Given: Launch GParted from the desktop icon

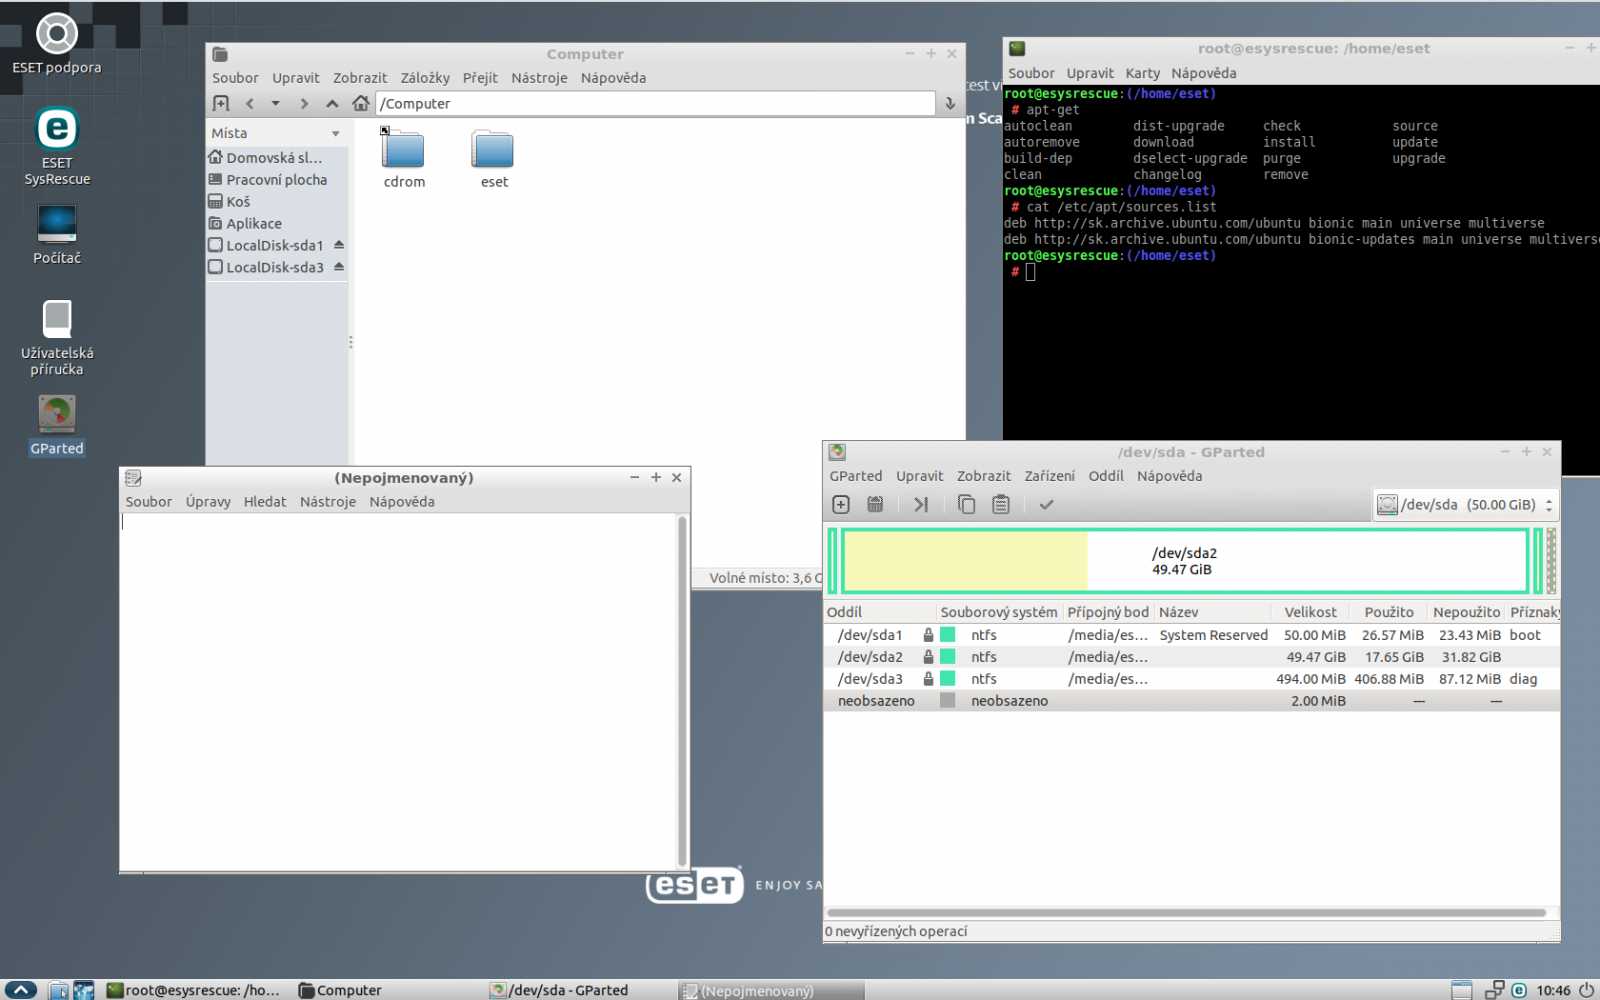Looking at the screenshot, I should point(57,425).
